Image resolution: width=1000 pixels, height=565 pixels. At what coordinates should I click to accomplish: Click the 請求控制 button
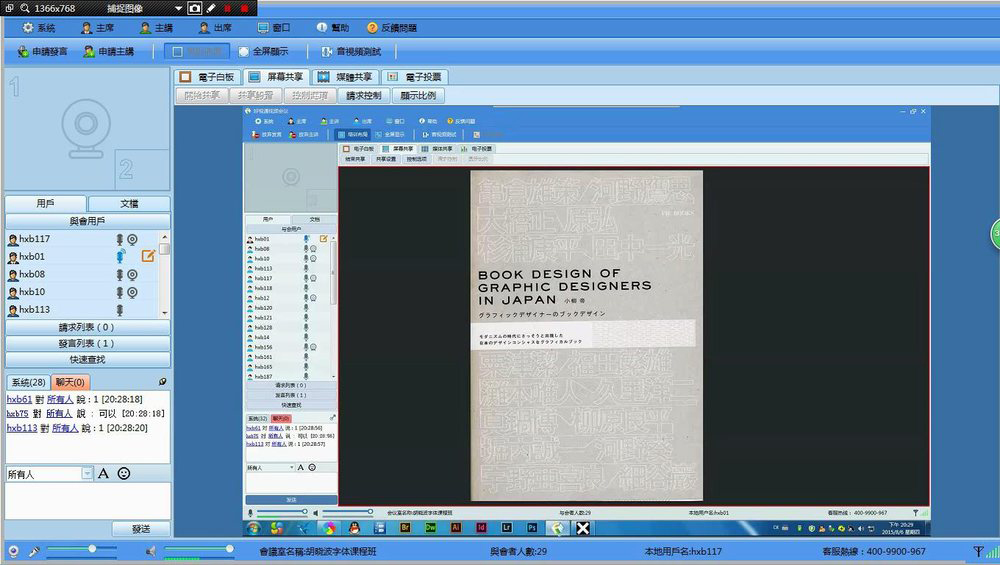[364, 96]
